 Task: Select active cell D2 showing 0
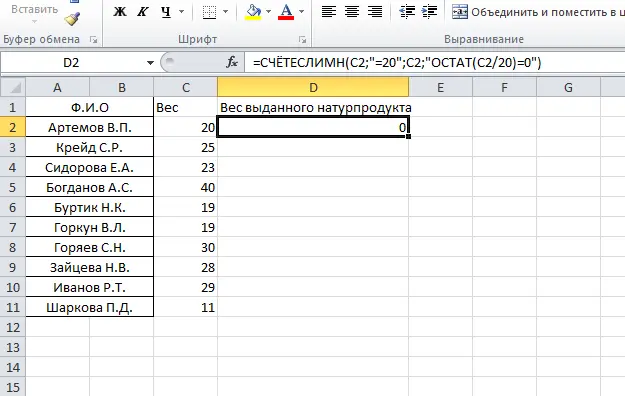coord(313,127)
